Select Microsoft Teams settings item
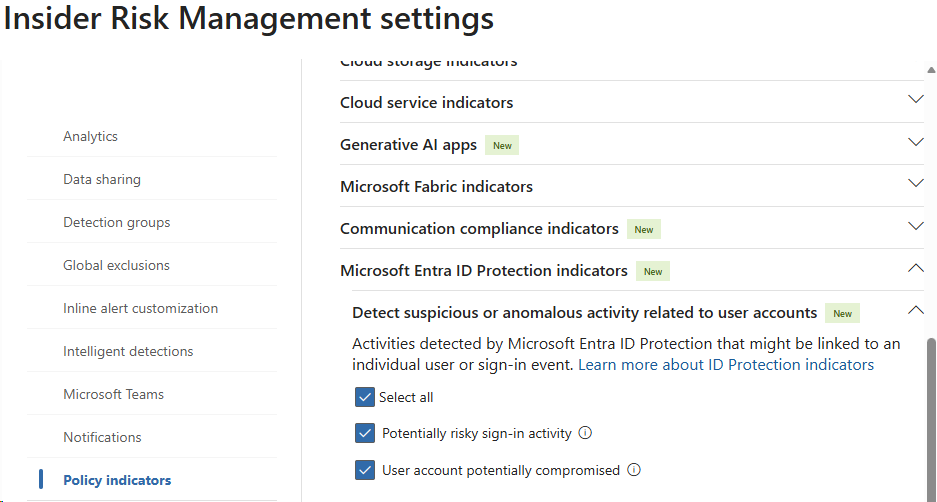 [x=113, y=394]
